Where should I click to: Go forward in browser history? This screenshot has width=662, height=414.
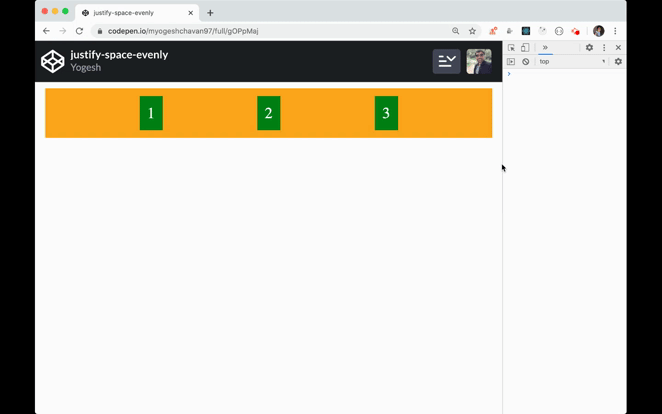62,31
